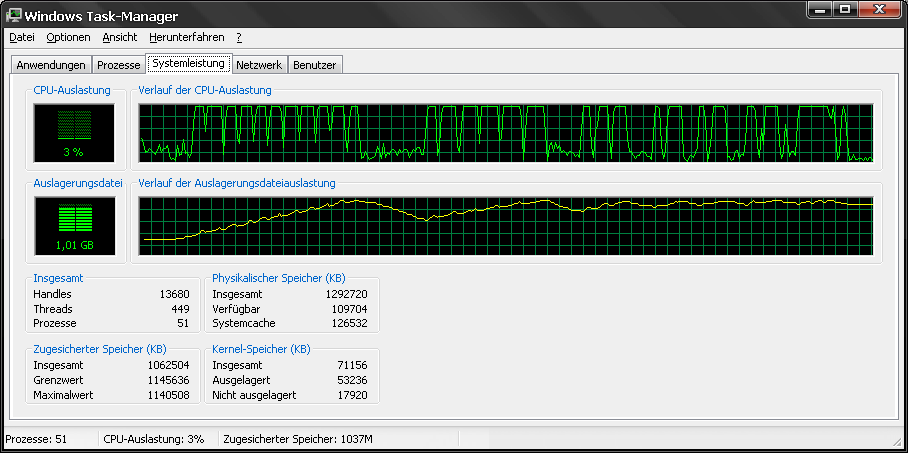
Task: Maximize the Task-Manager window
Action: tap(845, 10)
